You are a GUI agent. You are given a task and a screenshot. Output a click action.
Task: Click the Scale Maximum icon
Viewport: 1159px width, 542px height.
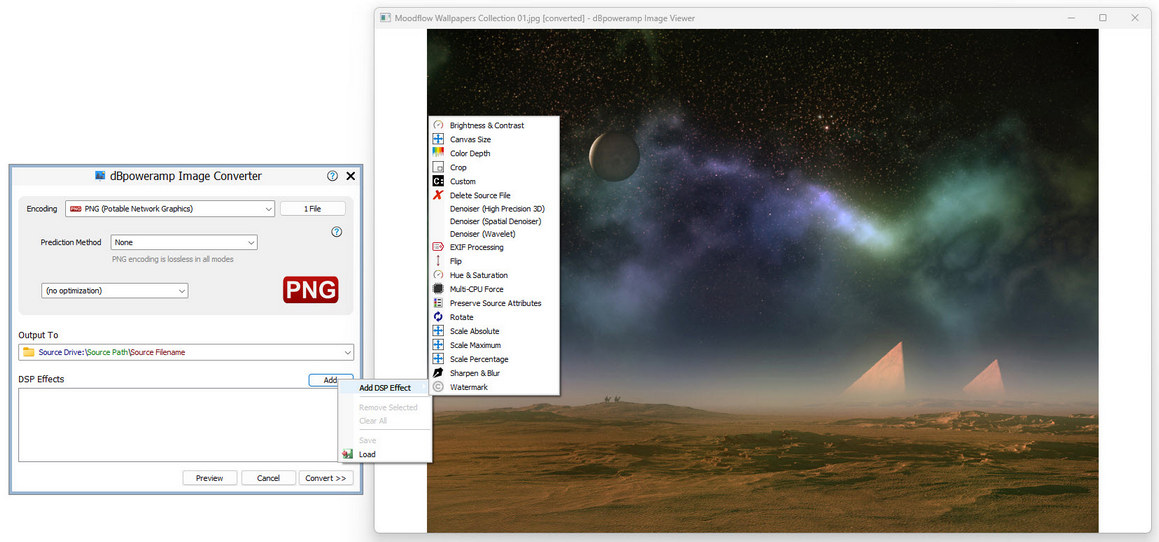click(x=438, y=345)
